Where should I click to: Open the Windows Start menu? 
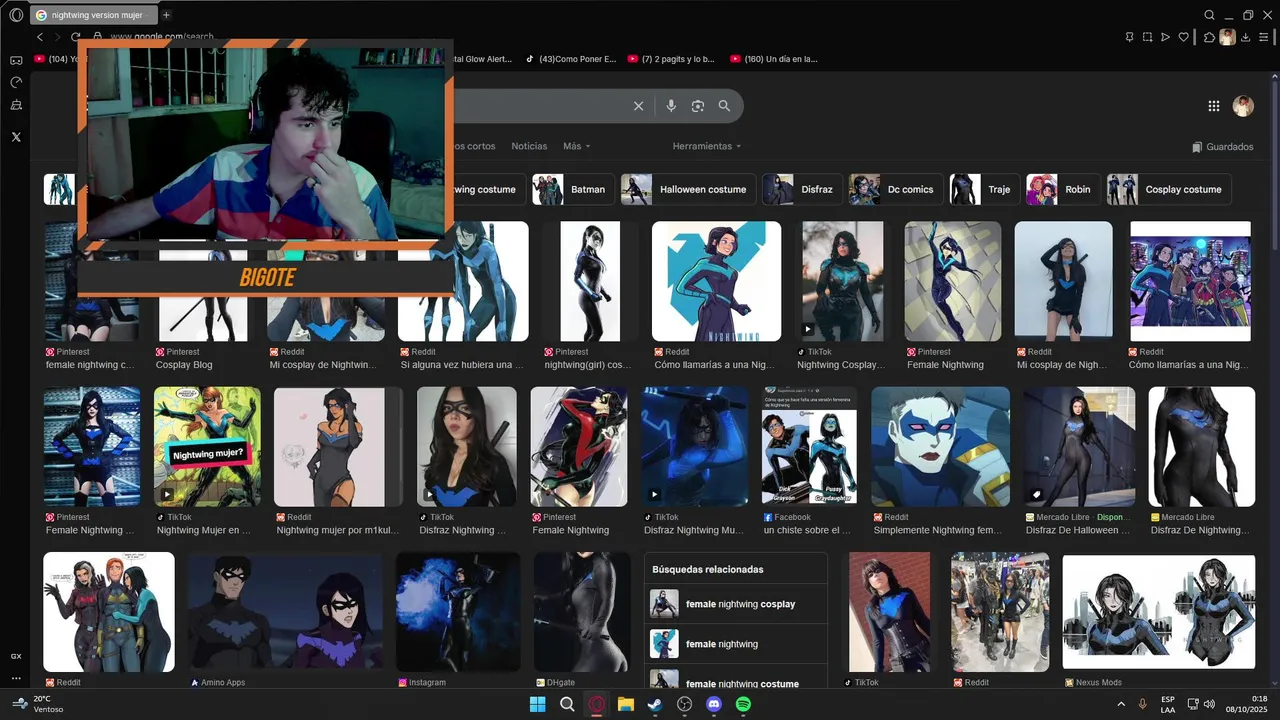click(537, 704)
